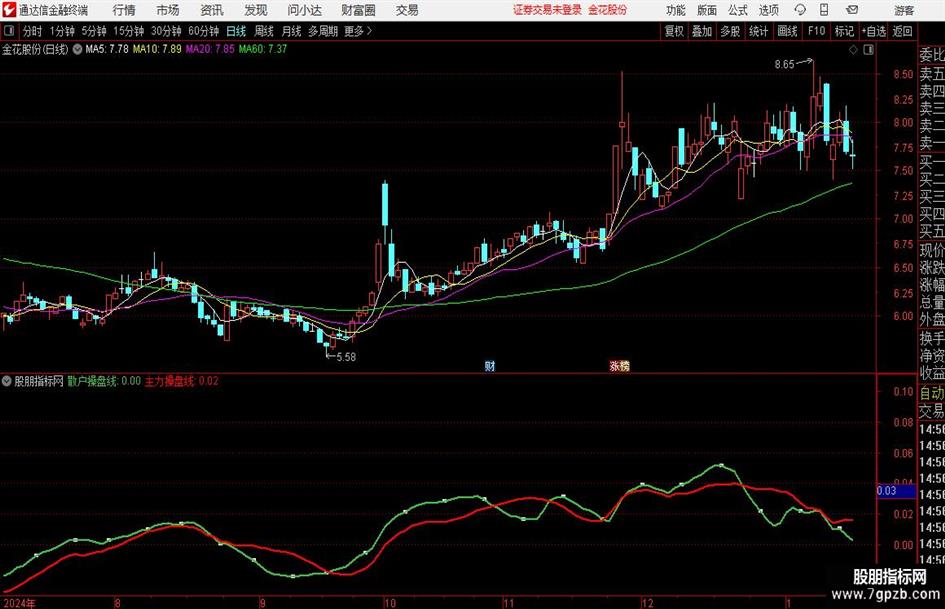Image resolution: width=945 pixels, height=609 pixels.
Task: Open the 市场 menu
Action: pos(168,10)
